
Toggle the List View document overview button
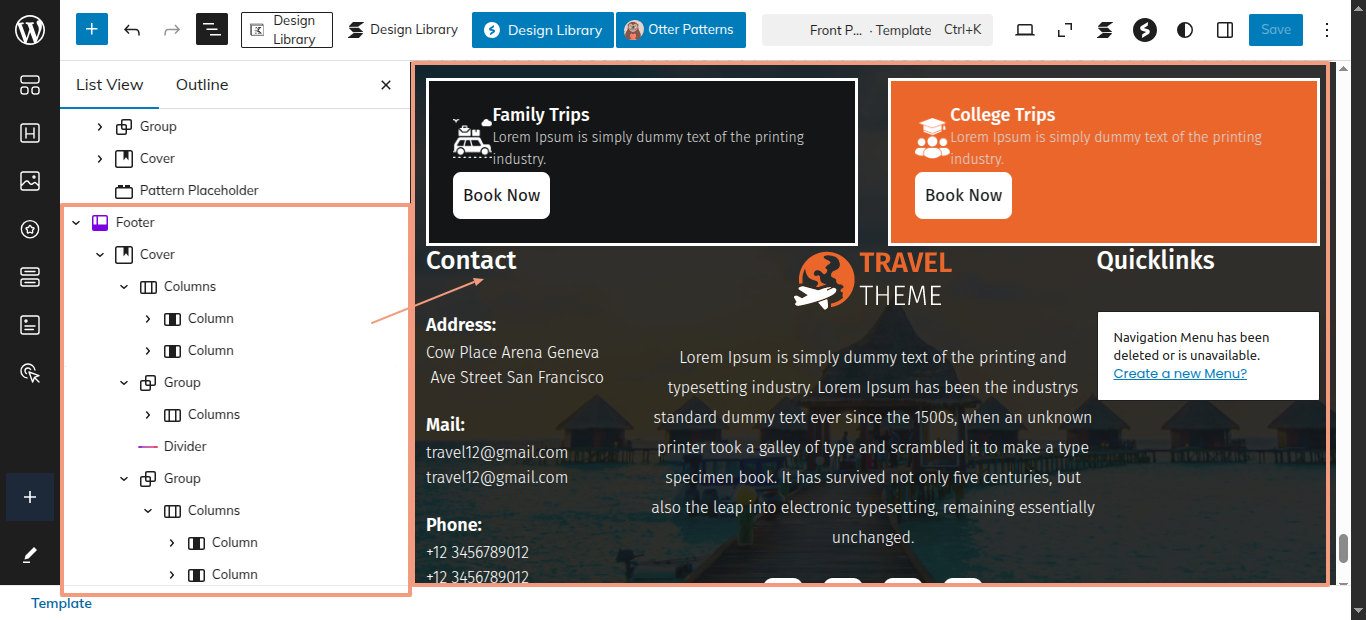[x=212, y=30]
